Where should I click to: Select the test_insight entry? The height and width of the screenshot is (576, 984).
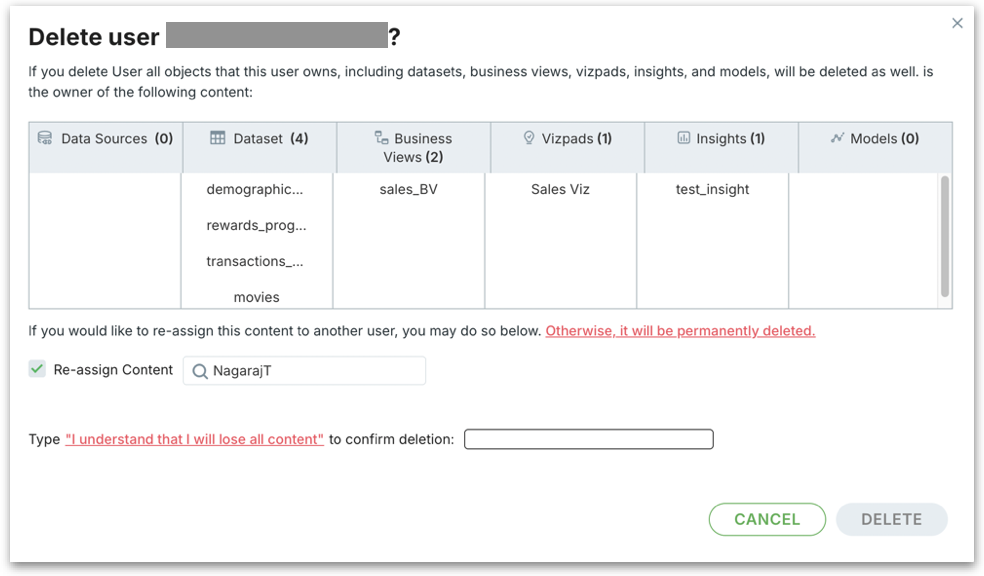coord(712,189)
